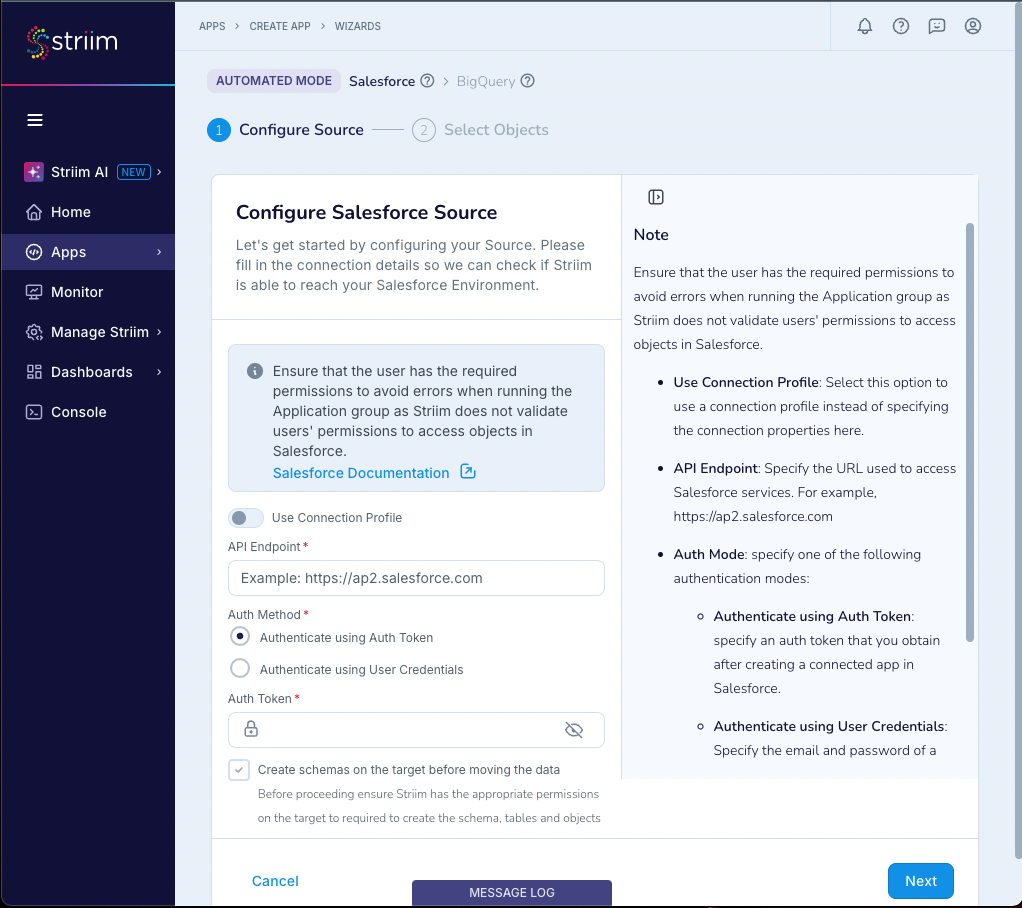Enable Use Connection Profile
This screenshot has height=908, width=1022.
pos(245,517)
